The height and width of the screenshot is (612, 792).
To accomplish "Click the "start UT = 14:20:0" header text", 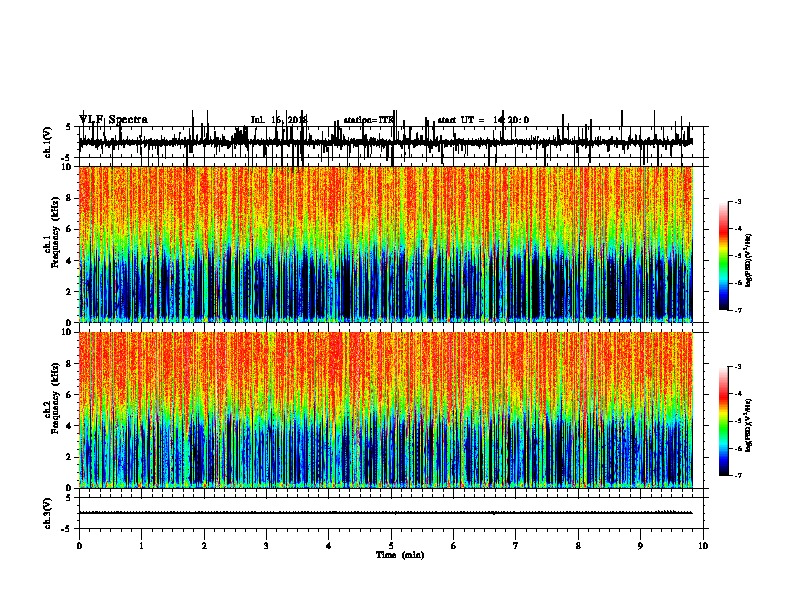I will click(483, 120).
